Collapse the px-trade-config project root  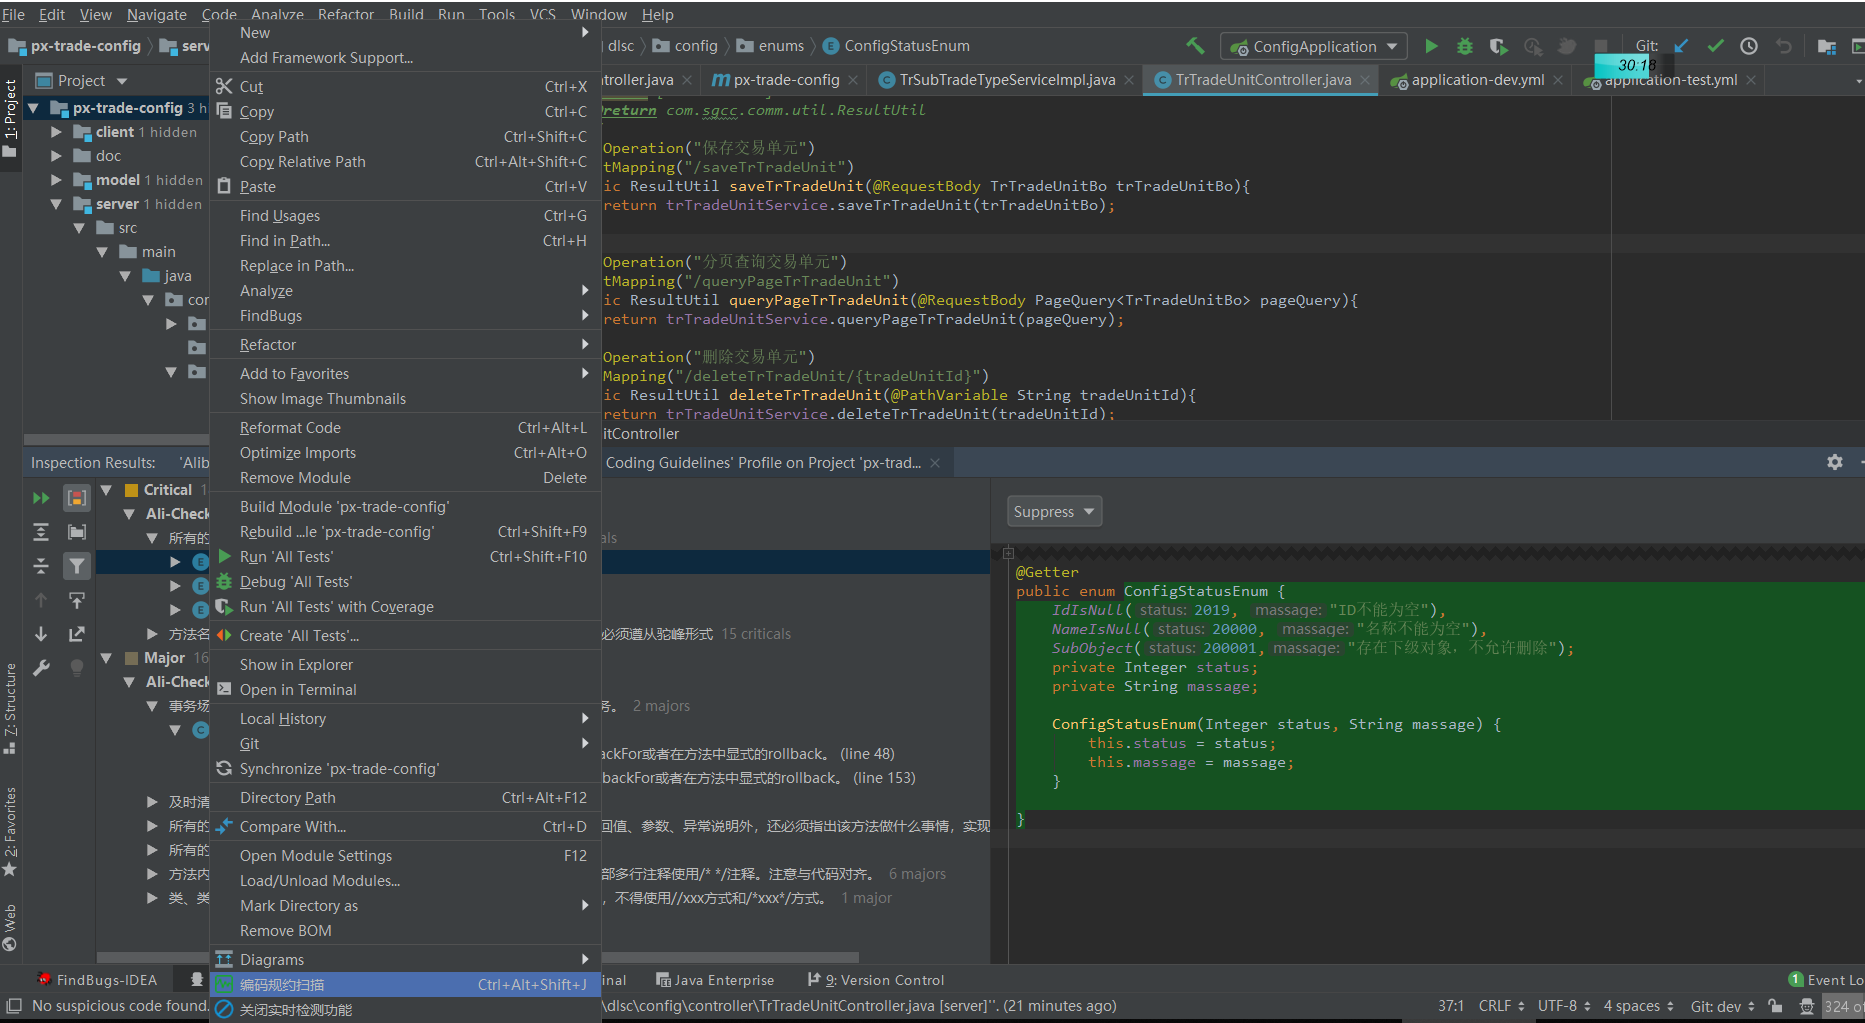click(x=33, y=107)
